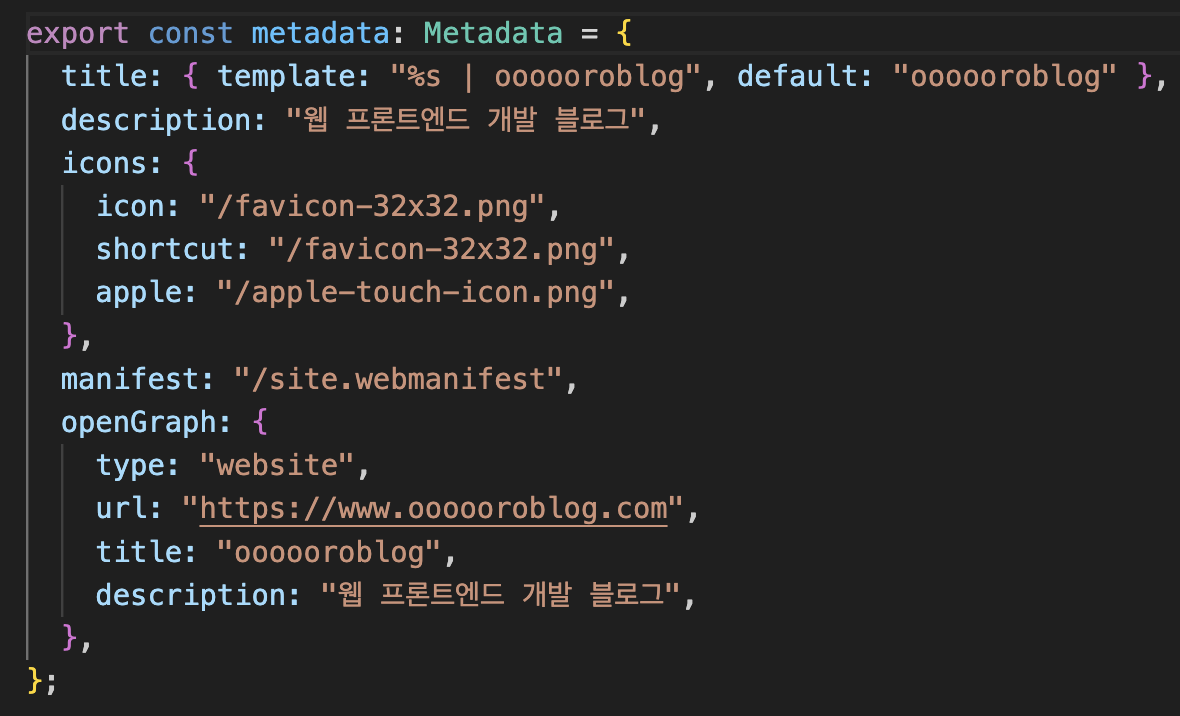
Task: Click the openGraph opening brace
Action: pos(260,422)
